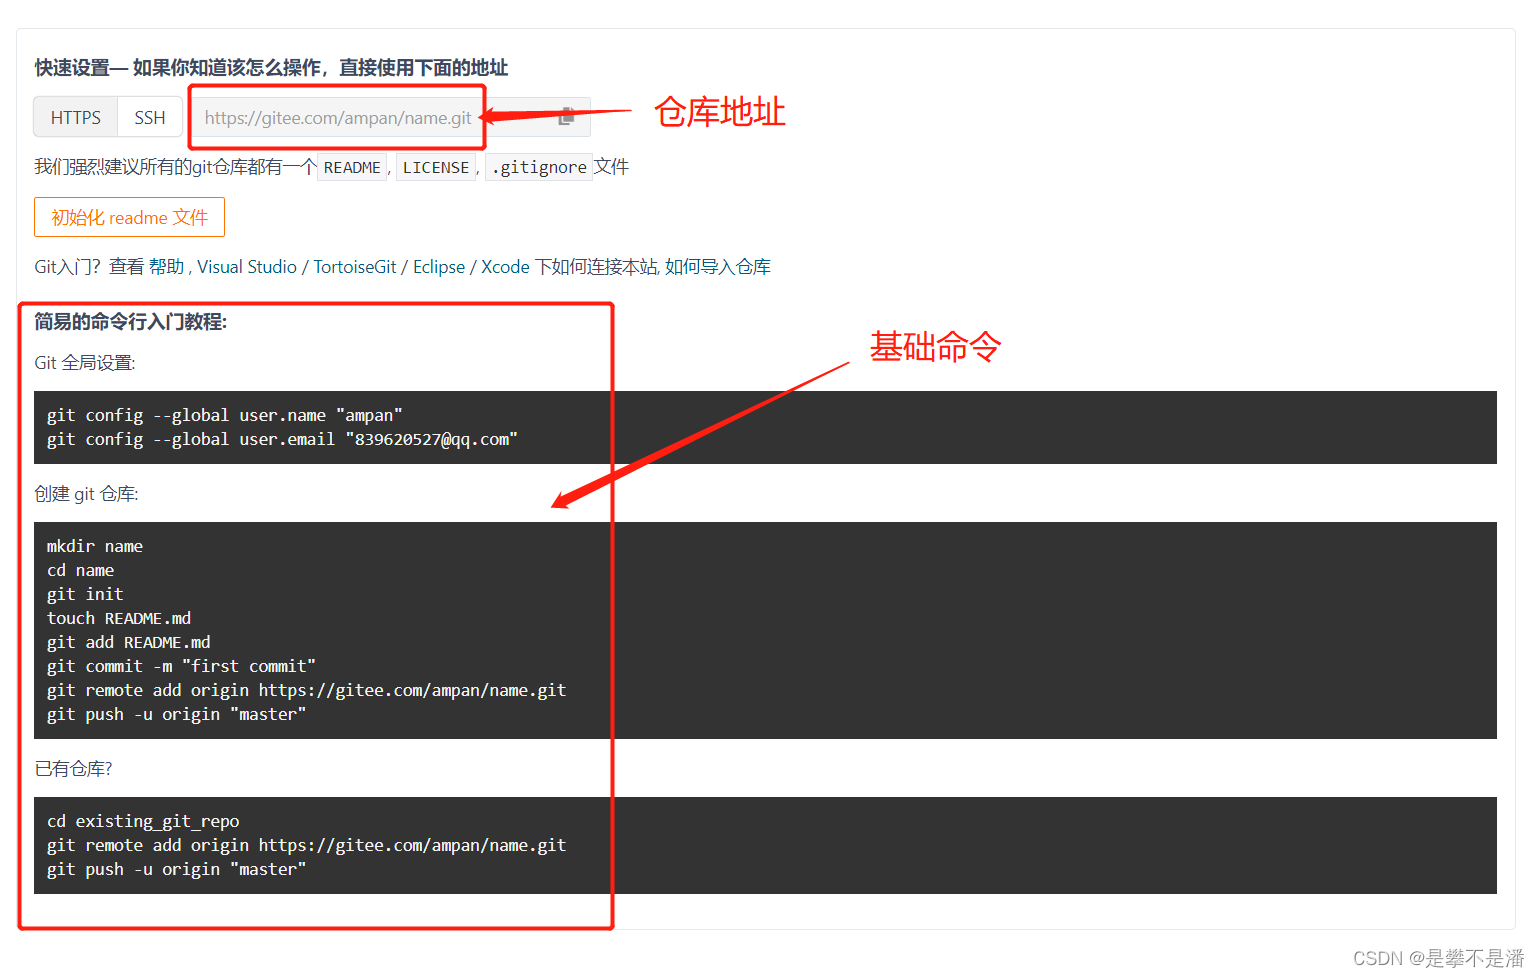Viewport: 1540px width, 978px height.
Task: Click the 查看 link in Git入门 section
Action: 128,266
